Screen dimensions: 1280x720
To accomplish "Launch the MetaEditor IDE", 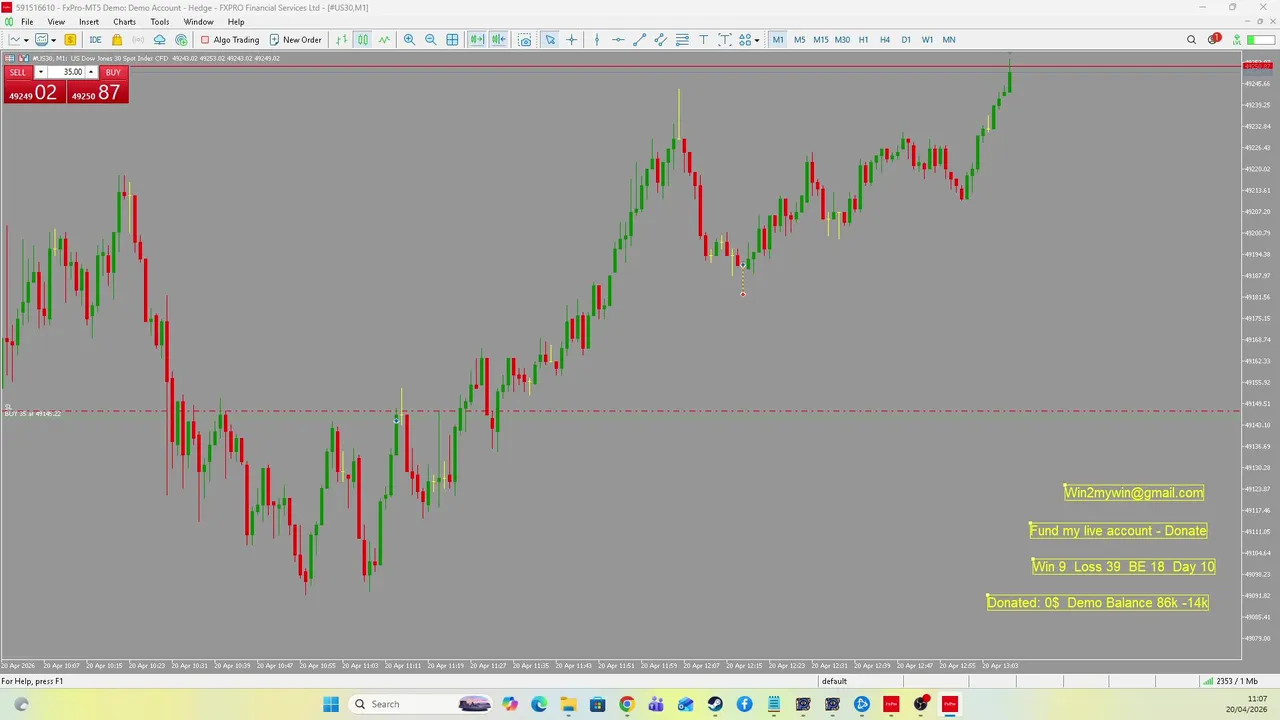I will pos(95,40).
